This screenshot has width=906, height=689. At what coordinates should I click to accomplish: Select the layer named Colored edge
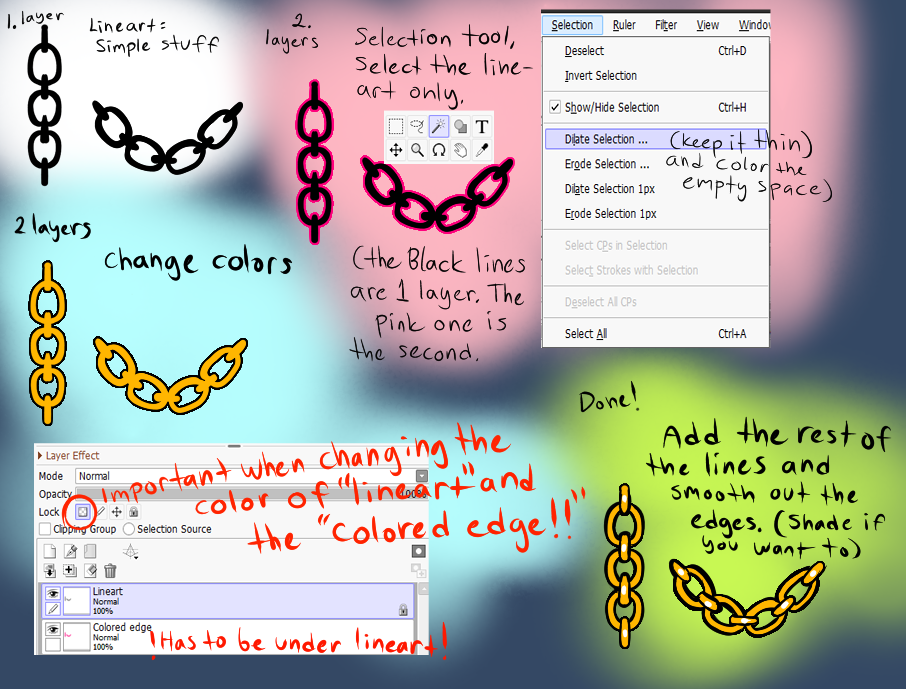point(228,636)
